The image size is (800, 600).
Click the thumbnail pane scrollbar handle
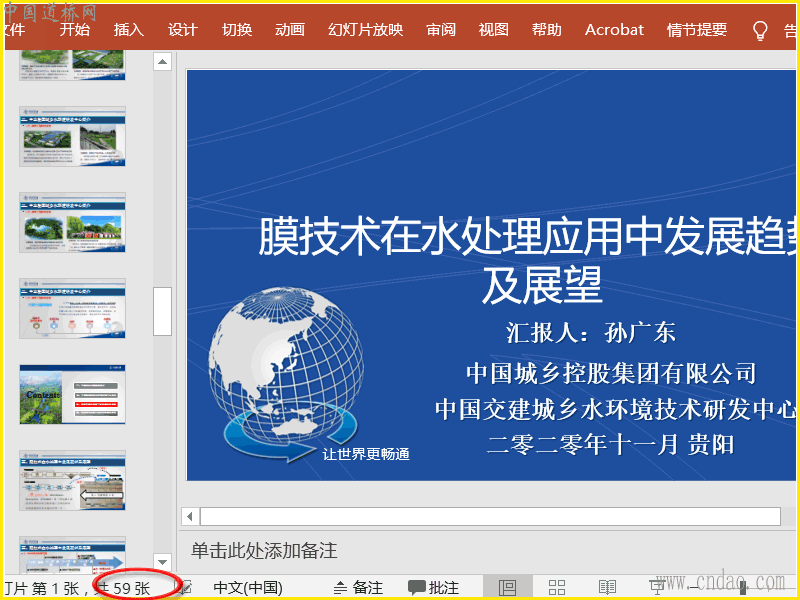pyautogui.click(x=162, y=311)
